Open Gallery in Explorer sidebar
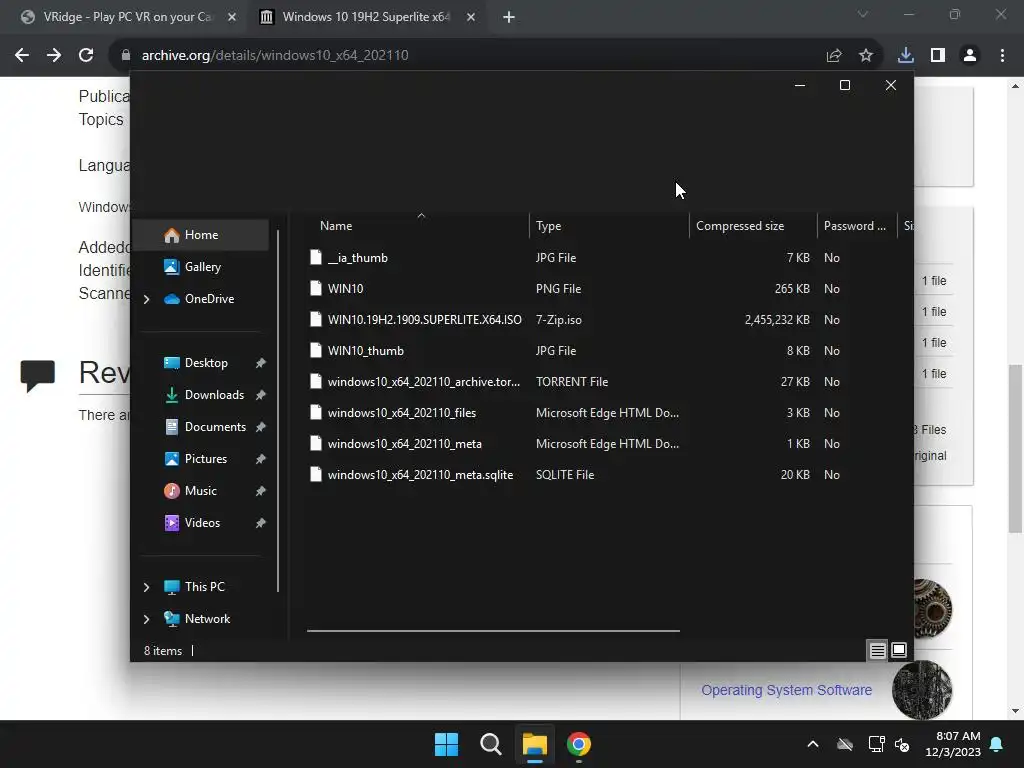Image resolution: width=1024 pixels, height=768 pixels. click(x=200, y=267)
